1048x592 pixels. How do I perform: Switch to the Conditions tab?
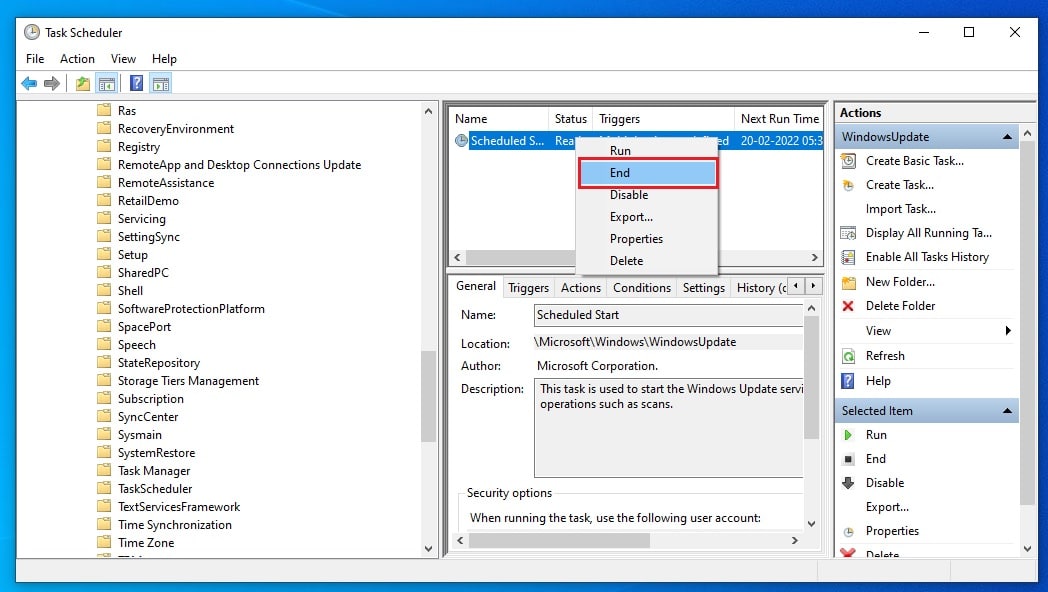(x=642, y=287)
